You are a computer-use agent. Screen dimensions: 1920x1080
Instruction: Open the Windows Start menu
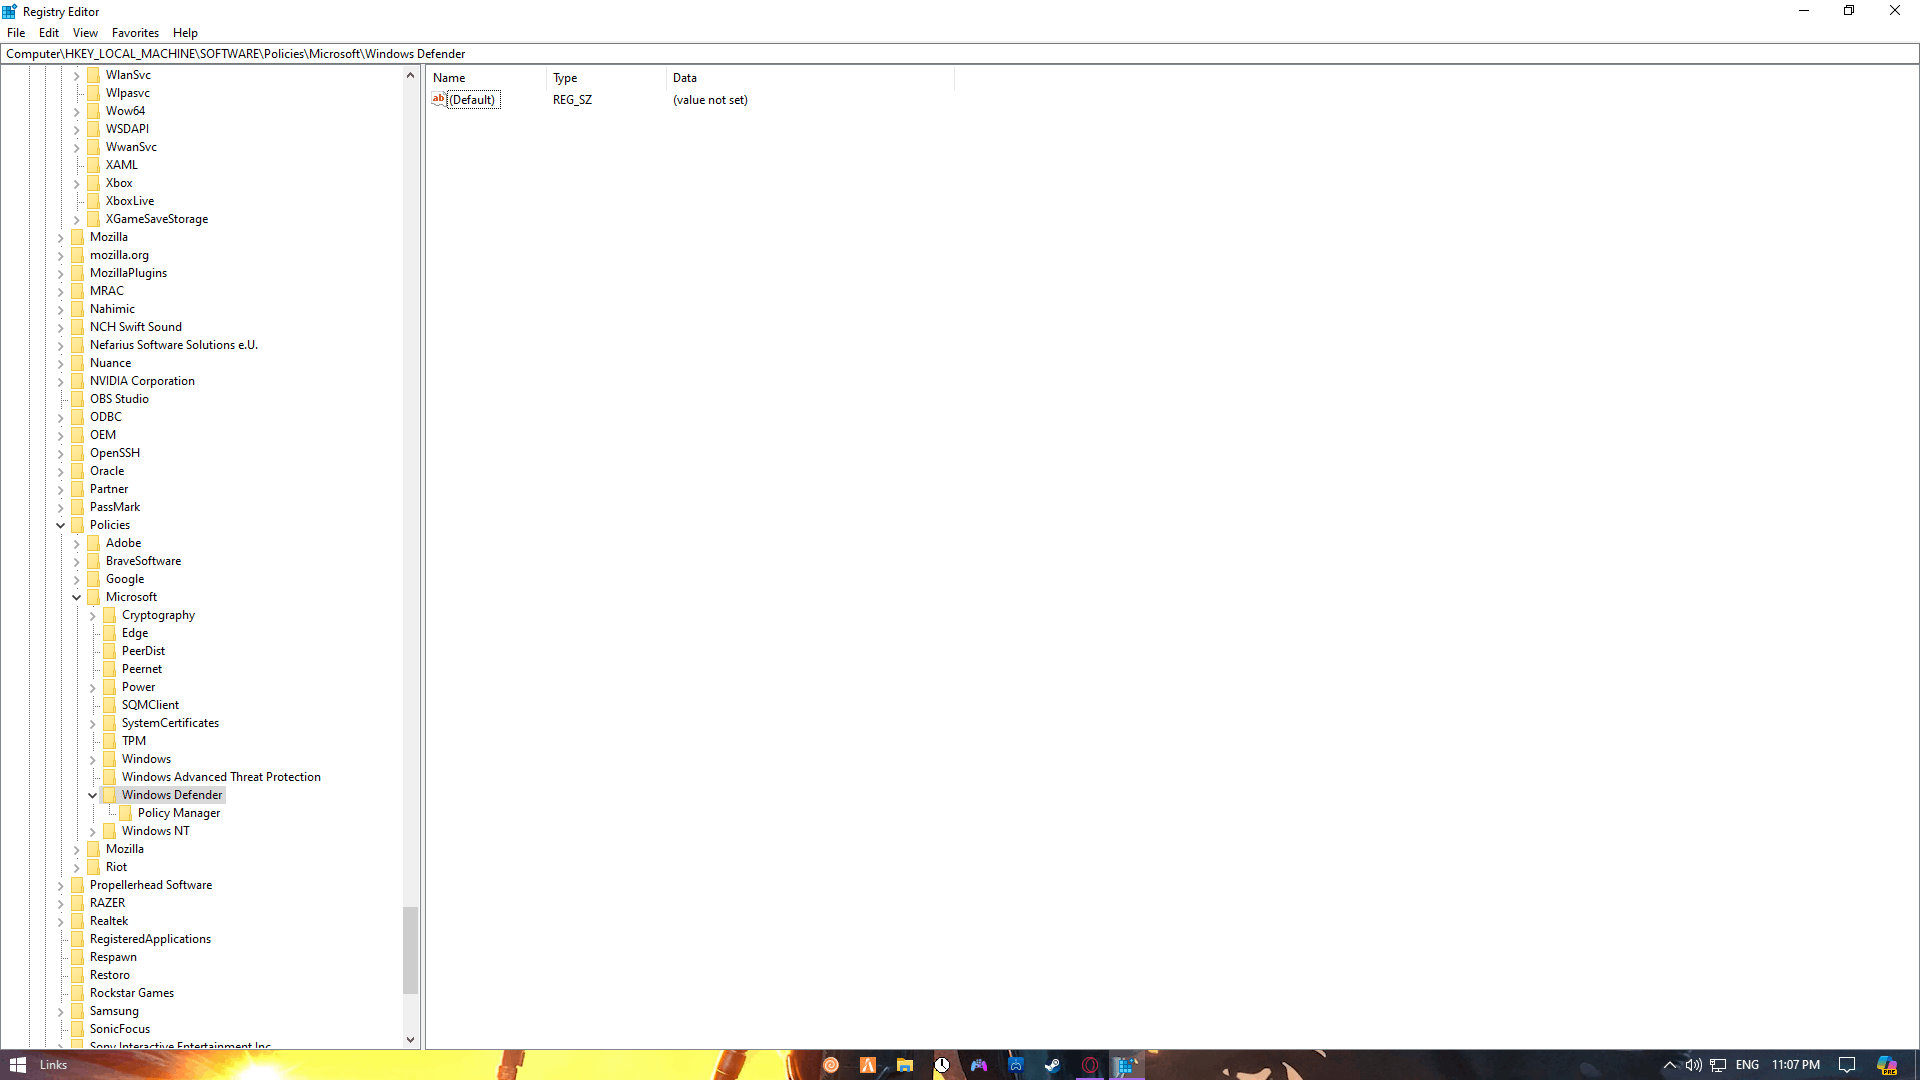[17, 1065]
